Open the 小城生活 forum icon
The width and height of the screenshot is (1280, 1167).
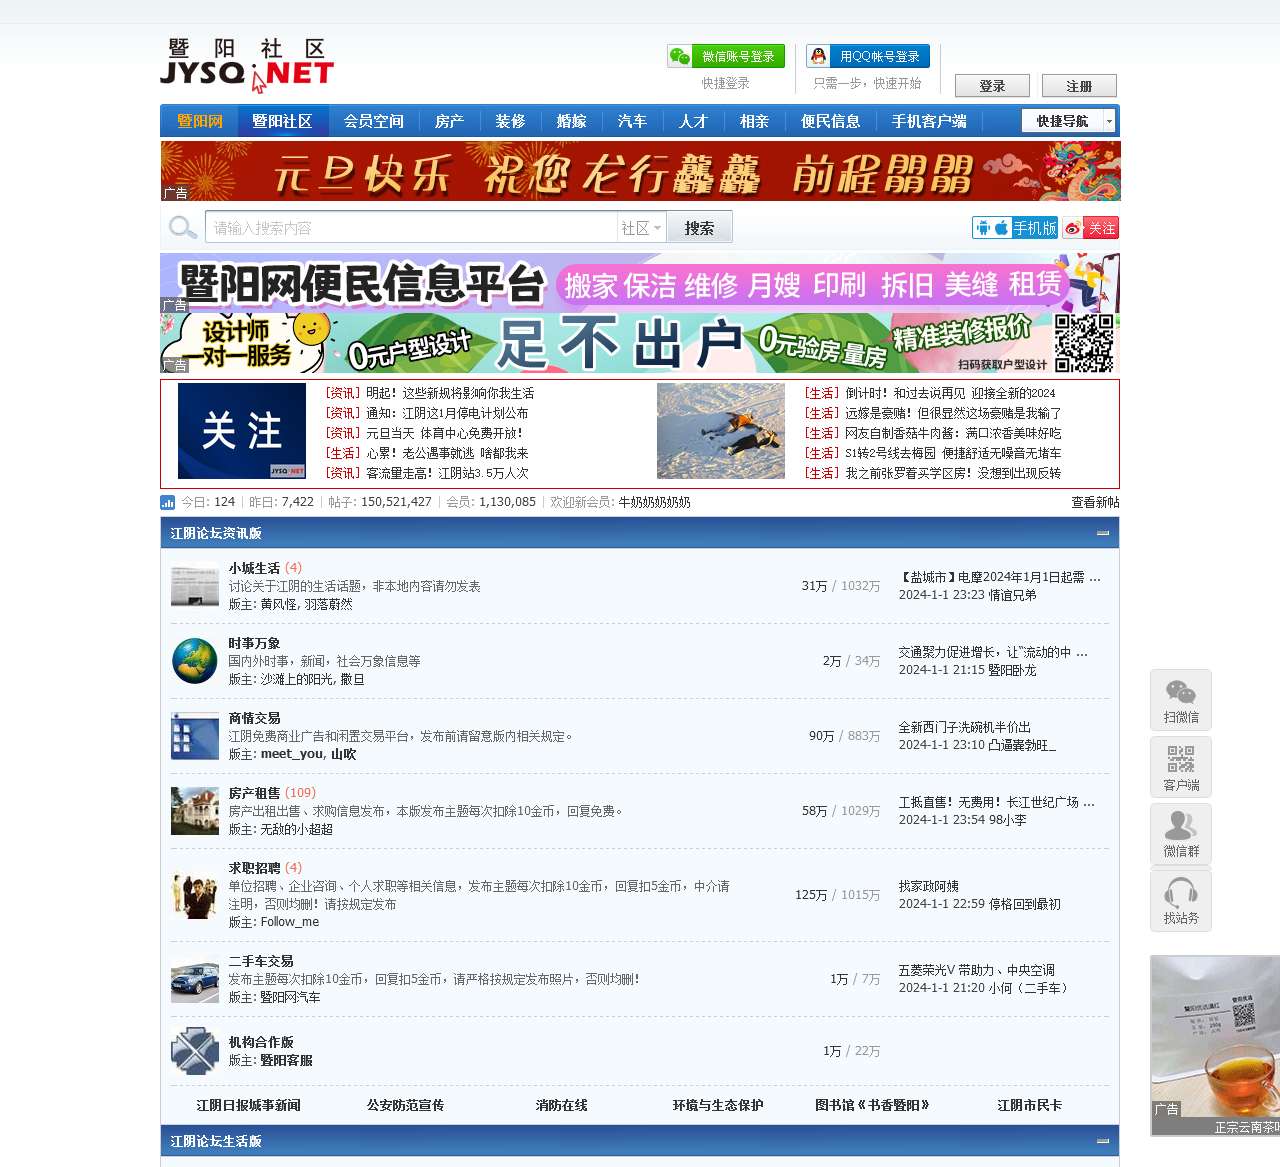(195, 586)
